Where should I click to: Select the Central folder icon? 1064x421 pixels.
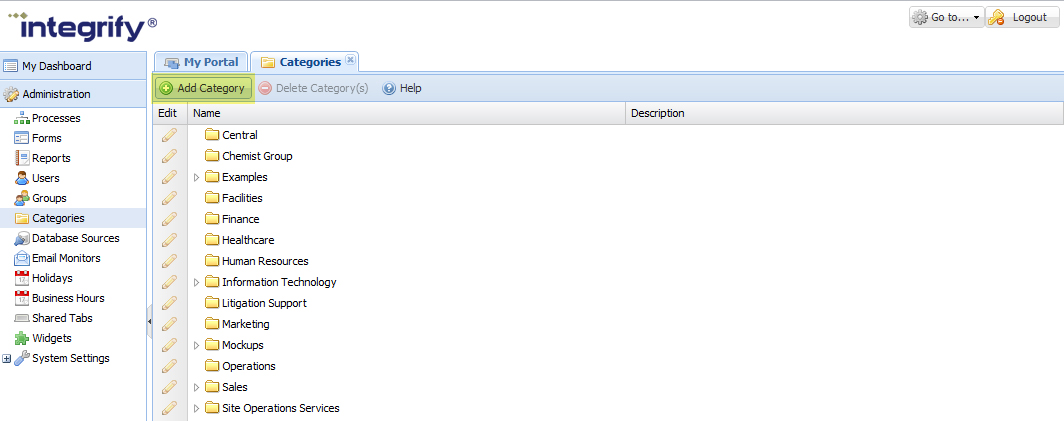212,135
